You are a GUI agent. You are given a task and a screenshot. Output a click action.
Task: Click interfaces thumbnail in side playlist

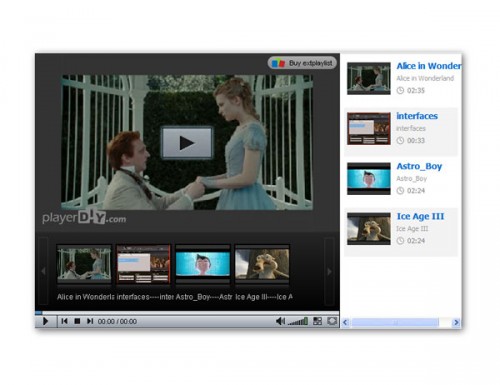[369, 129]
